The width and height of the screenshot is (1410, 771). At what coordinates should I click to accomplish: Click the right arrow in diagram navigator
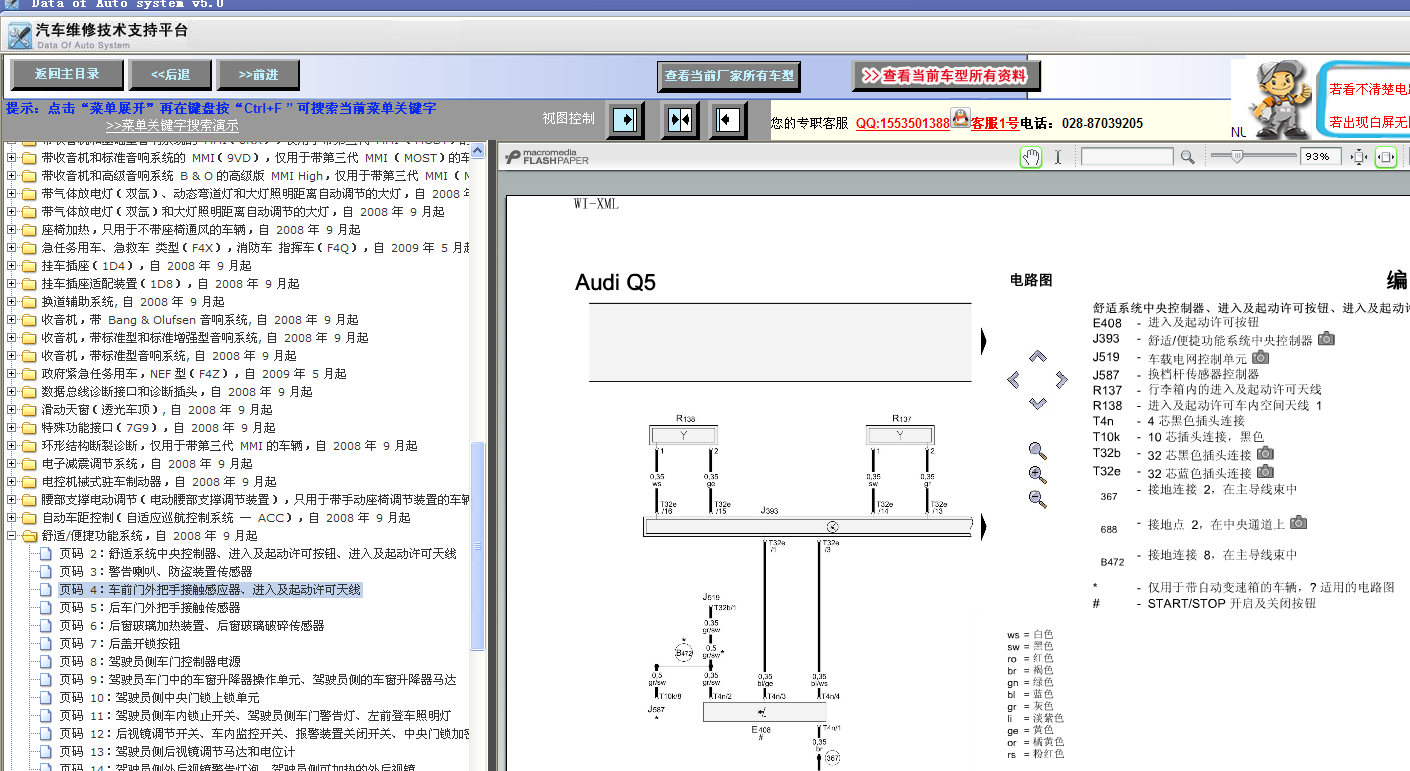click(x=1061, y=380)
